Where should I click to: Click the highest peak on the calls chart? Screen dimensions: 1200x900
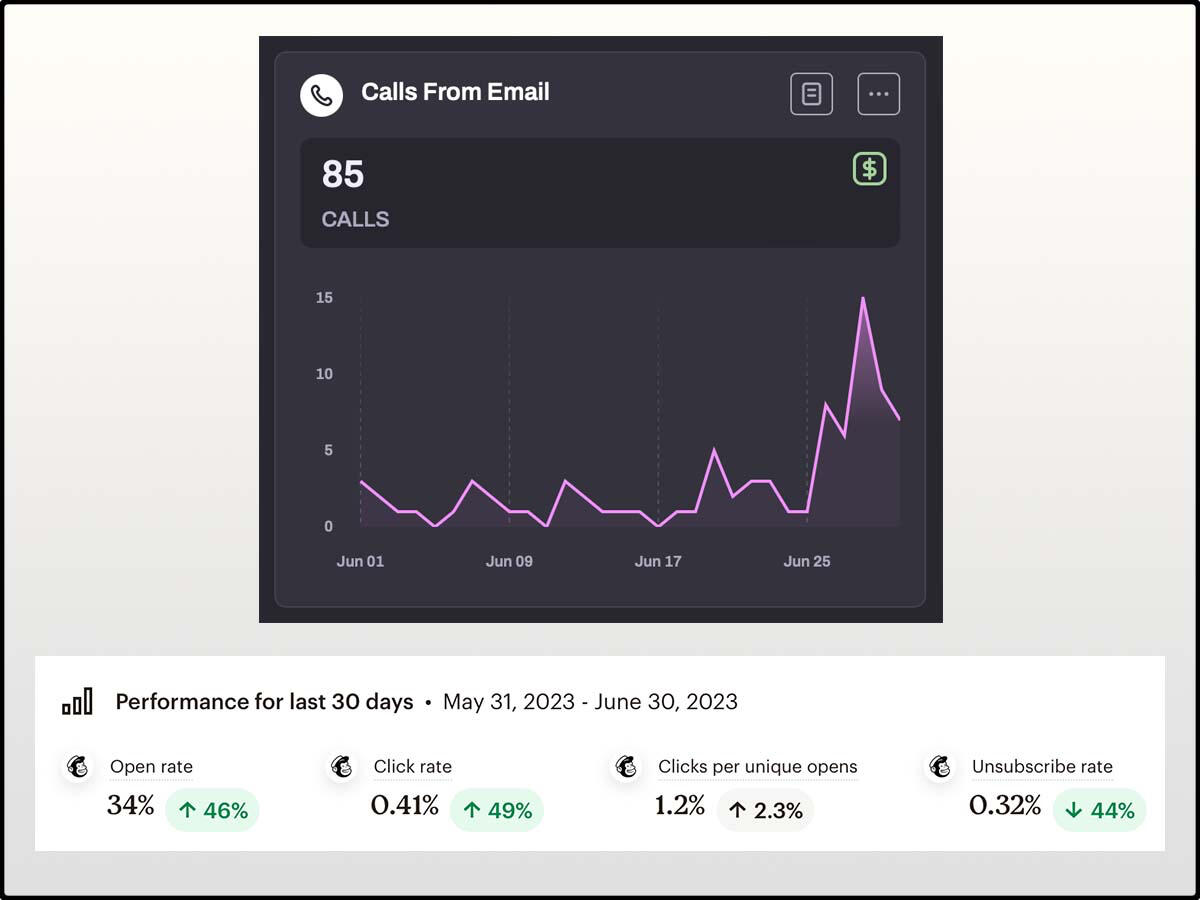[862, 298]
